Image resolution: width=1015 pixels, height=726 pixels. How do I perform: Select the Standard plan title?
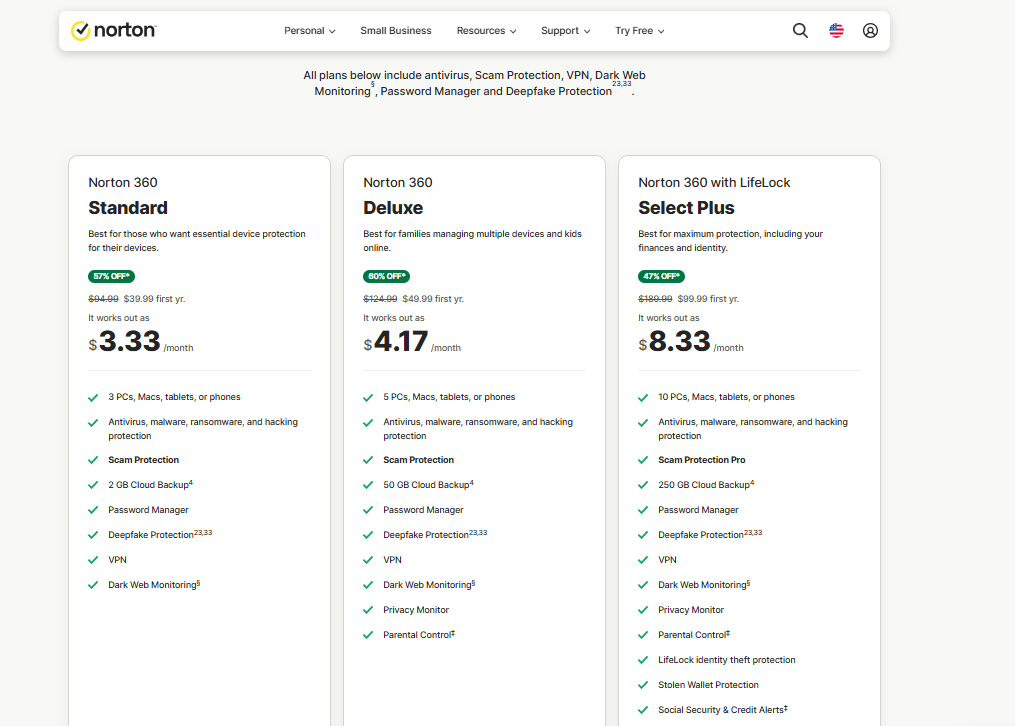[x=128, y=208]
